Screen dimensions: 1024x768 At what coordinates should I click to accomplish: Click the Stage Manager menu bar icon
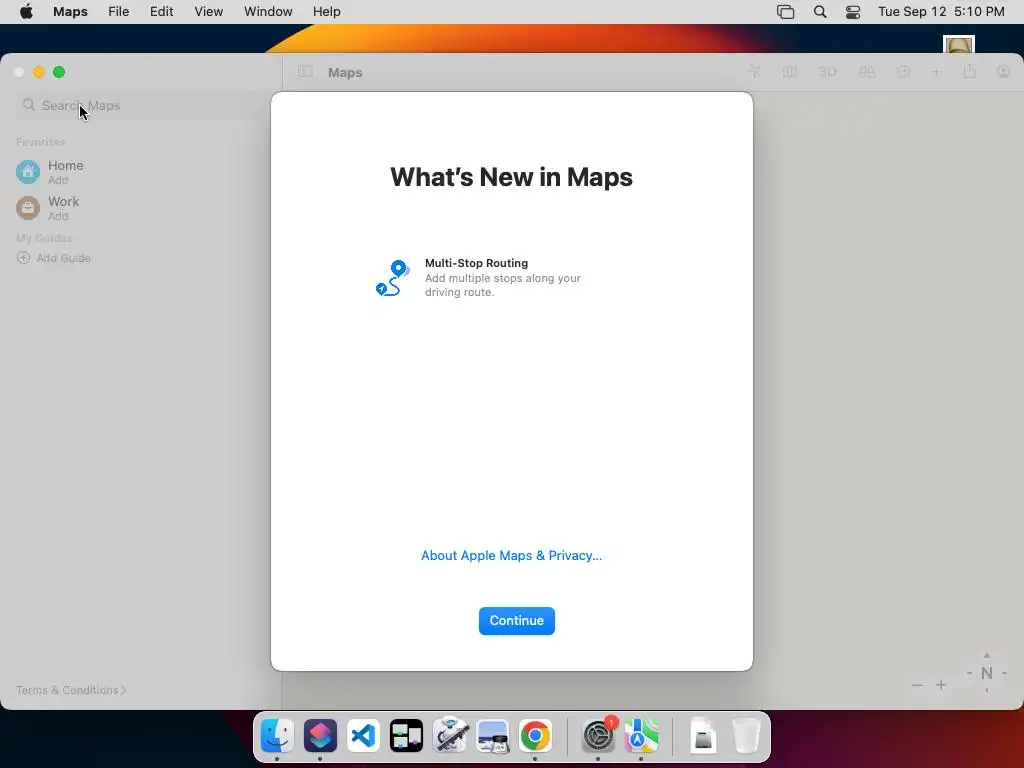coord(785,12)
